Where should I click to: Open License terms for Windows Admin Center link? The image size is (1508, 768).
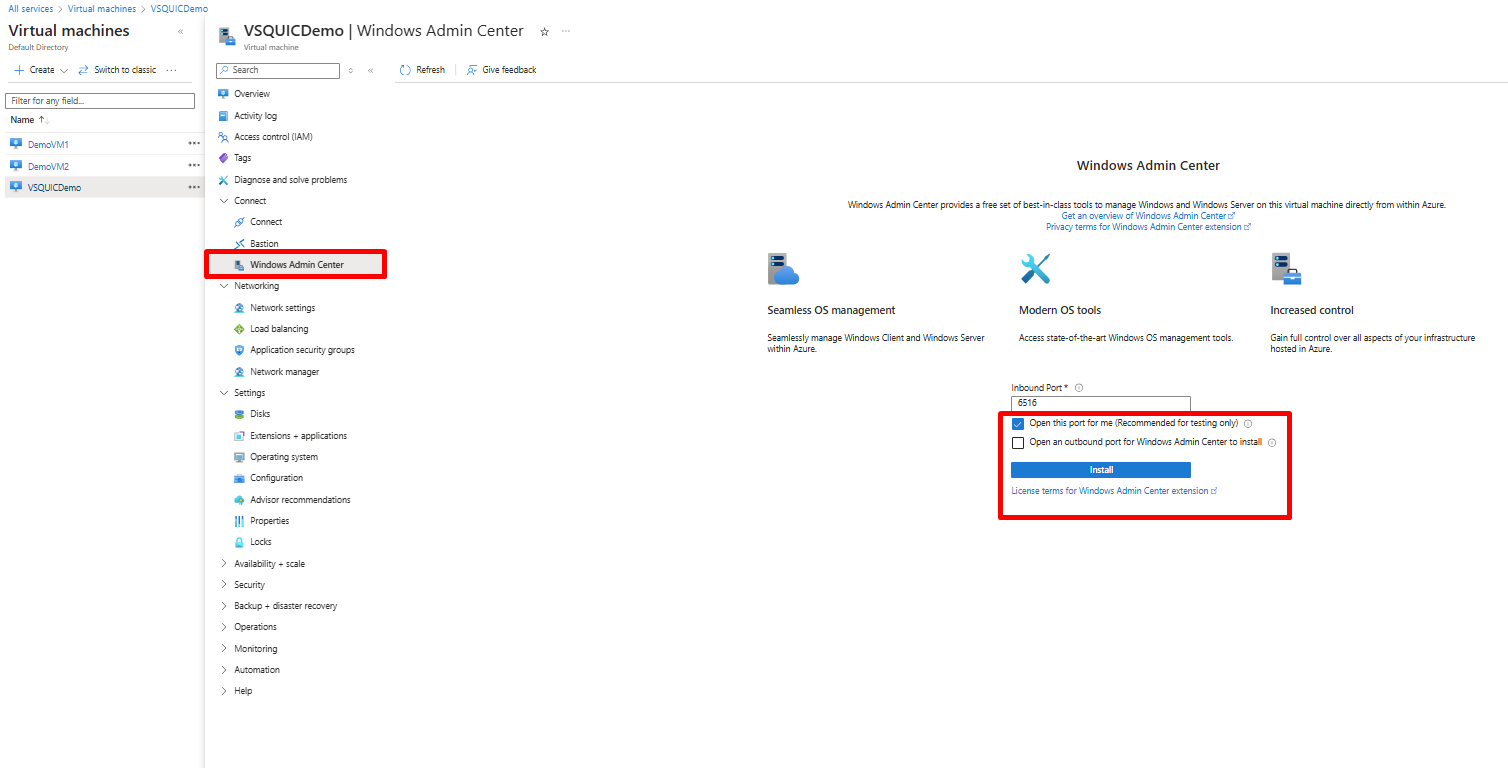(1114, 491)
